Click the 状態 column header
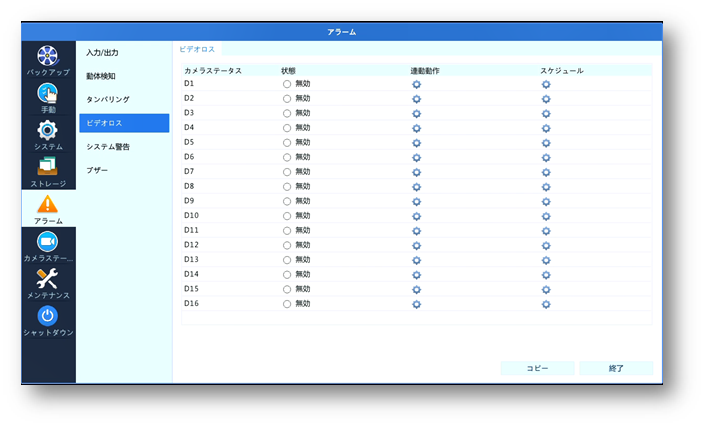 [x=288, y=71]
